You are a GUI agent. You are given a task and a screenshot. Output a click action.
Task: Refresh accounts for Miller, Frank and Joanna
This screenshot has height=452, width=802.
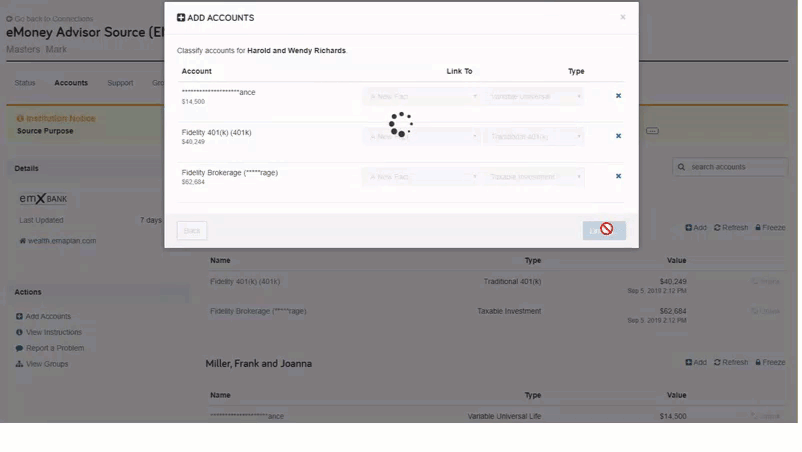pyautogui.click(x=731, y=362)
